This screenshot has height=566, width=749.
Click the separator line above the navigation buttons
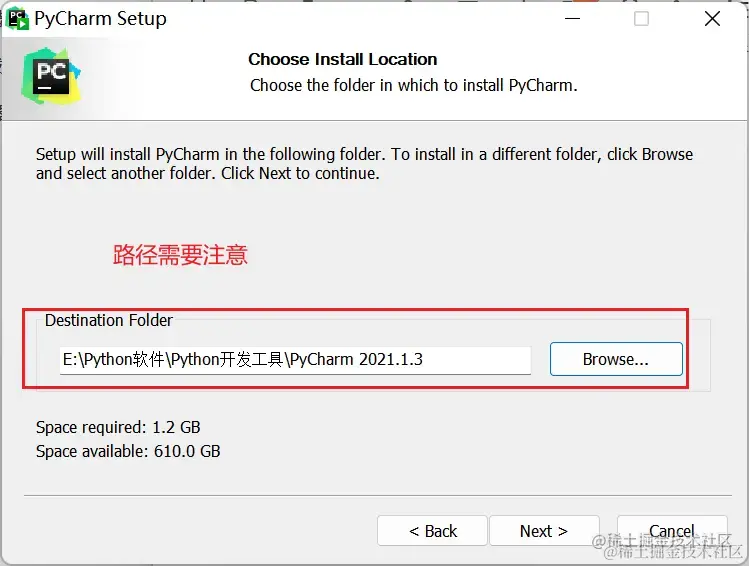[377, 495]
